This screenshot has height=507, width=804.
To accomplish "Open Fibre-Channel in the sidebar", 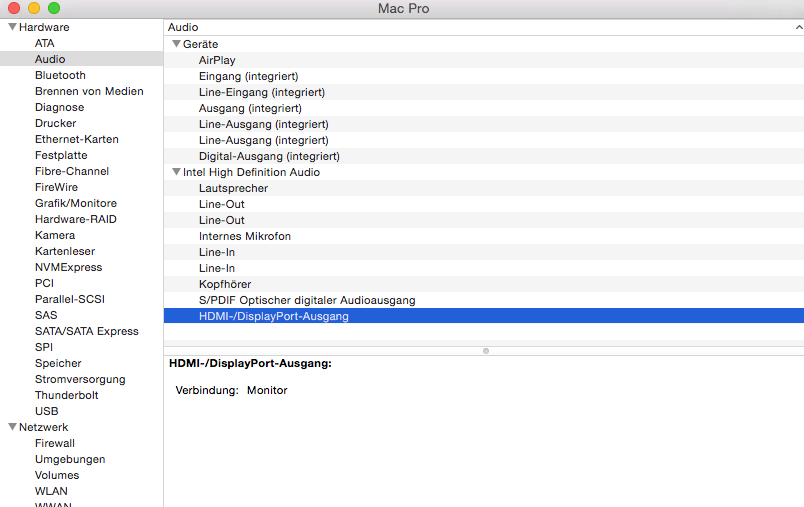I will (x=72, y=171).
